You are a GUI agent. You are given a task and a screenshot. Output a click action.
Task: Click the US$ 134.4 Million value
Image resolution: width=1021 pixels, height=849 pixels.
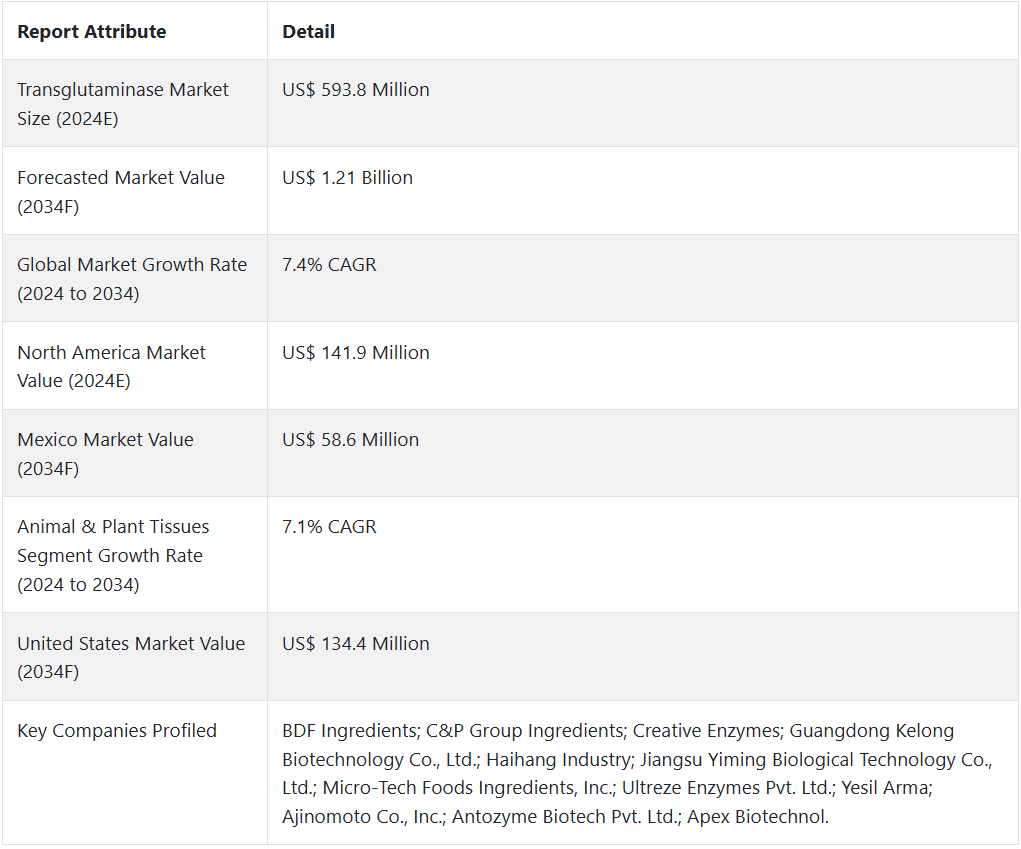(x=356, y=644)
